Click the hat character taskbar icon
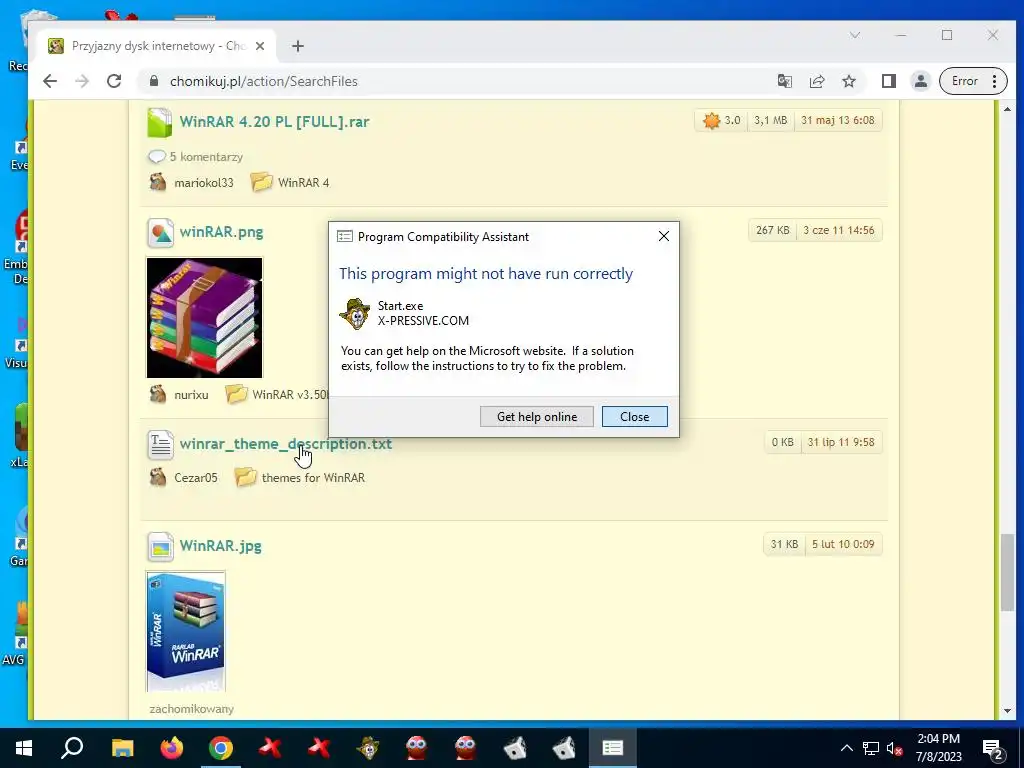Viewport: 1024px width, 768px height. 368,748
